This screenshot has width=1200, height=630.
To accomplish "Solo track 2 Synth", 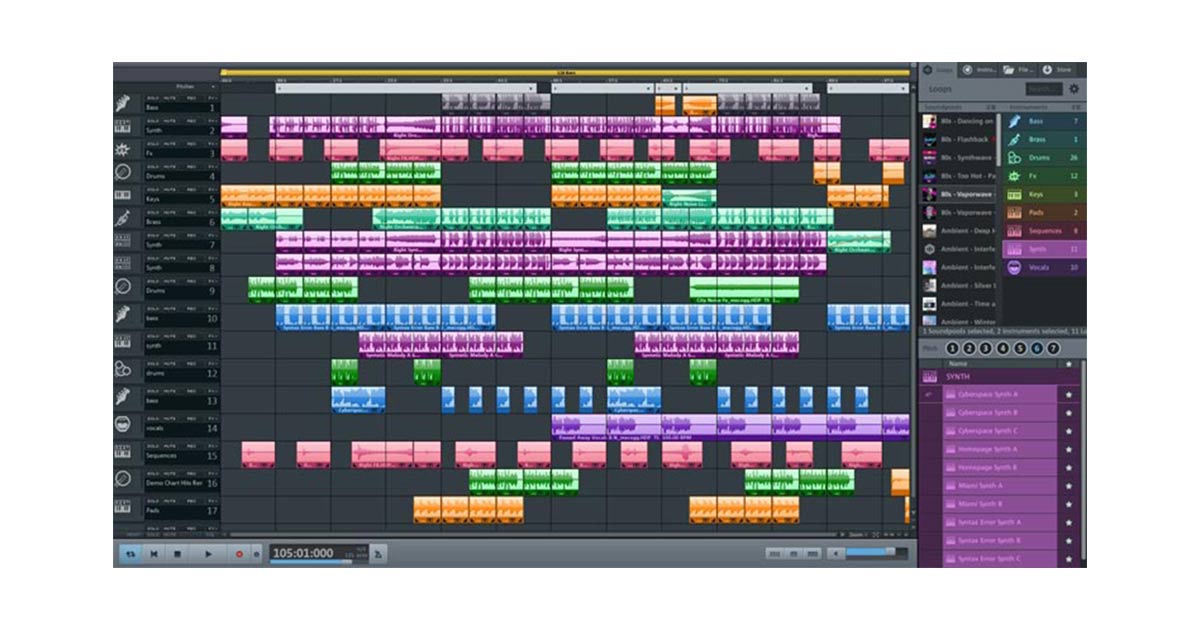I will pyautogui.click(x=153, y=121).
